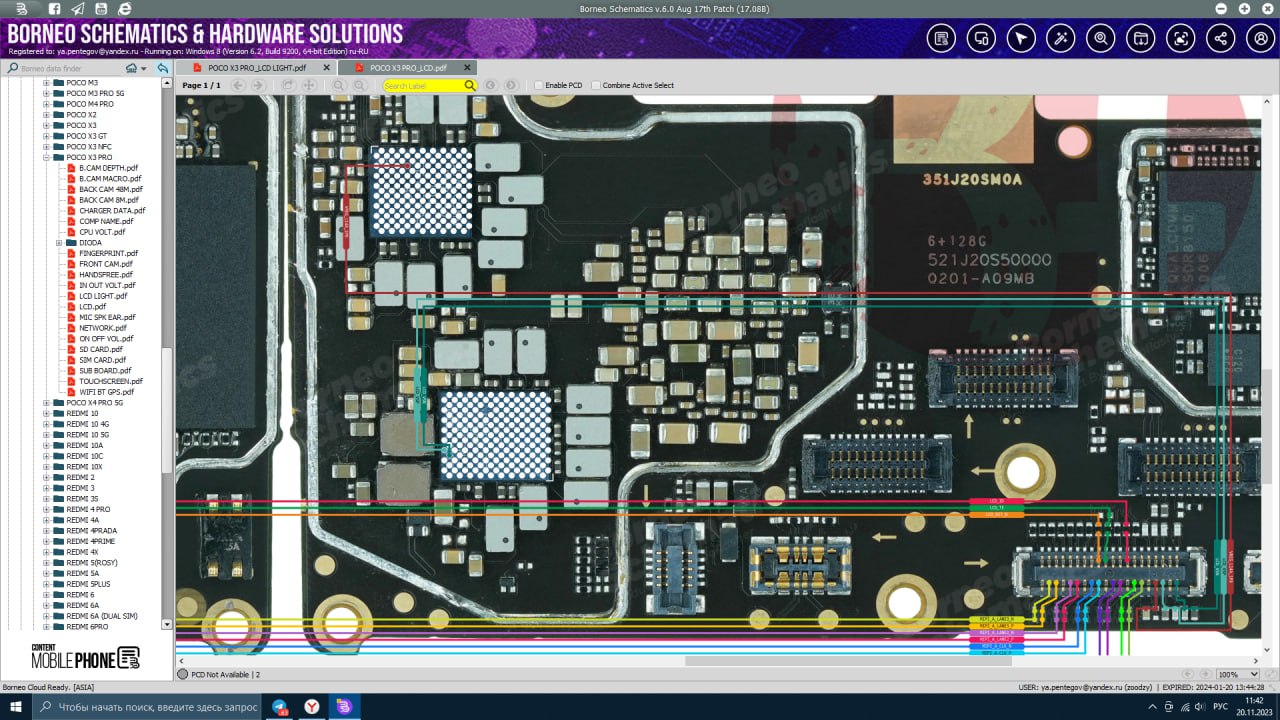This screenshot has width=1280, height=720.
Task: Open the folder download icon
Action: tap(1140, 38)
